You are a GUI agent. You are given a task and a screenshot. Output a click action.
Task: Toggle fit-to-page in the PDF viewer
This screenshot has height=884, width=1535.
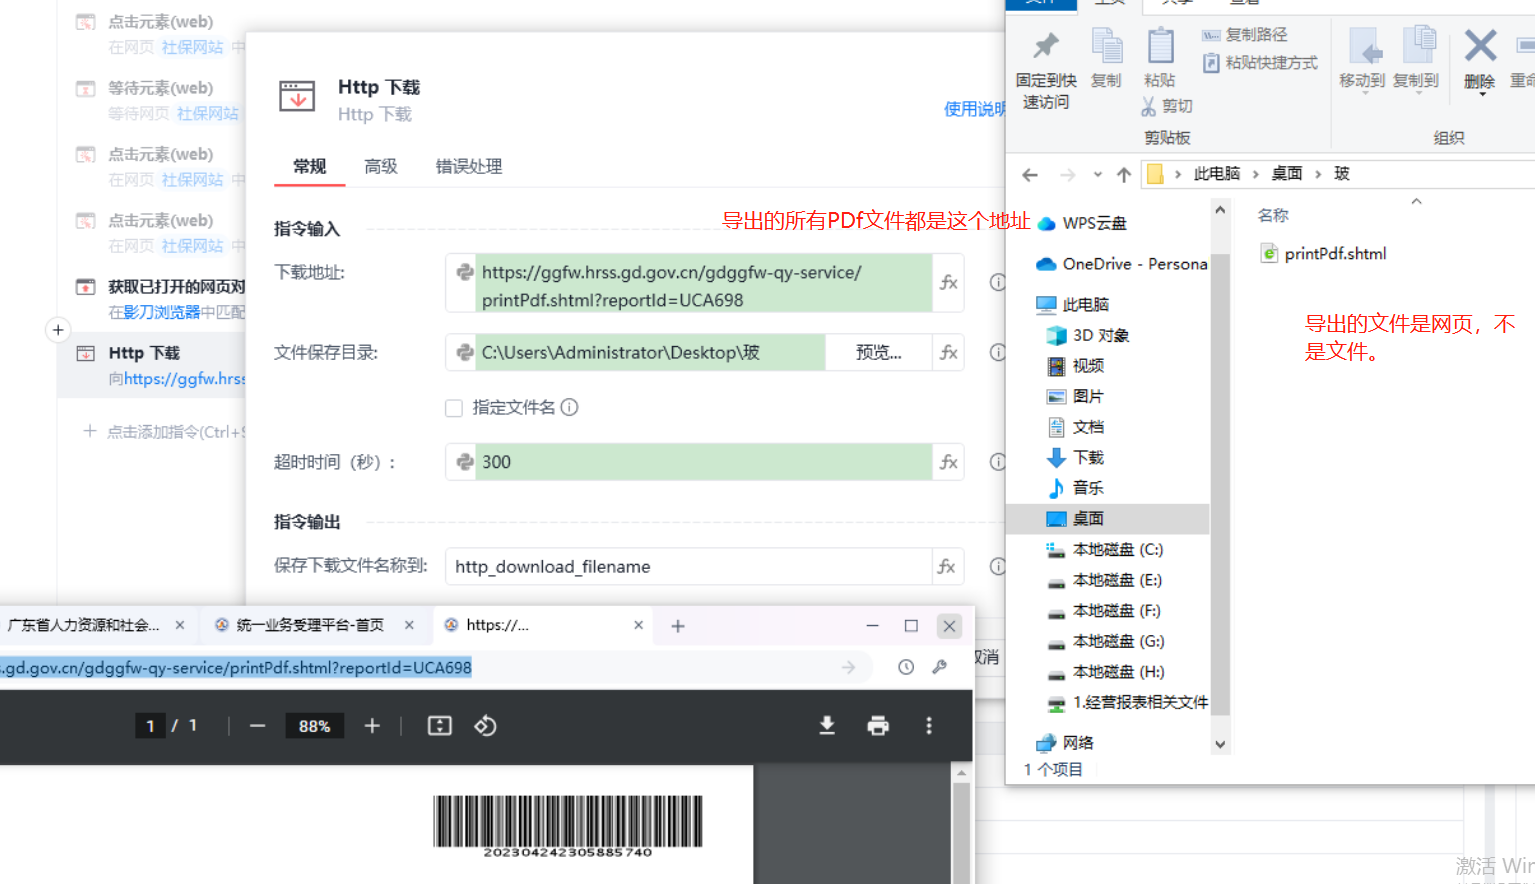coord(440,726)
